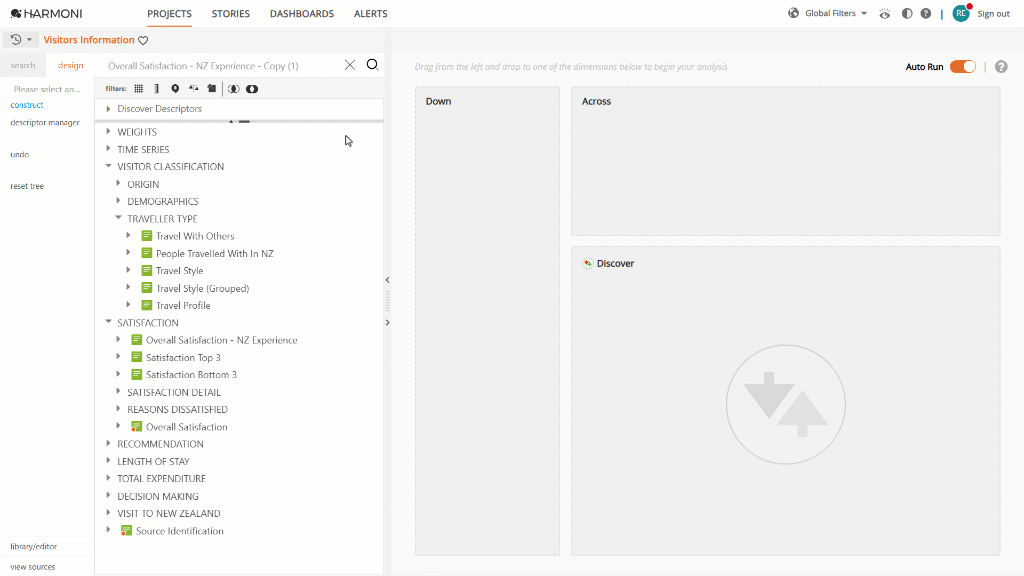The image size is (1024, 576).
Task: Click the folder filter icon in filters toolbar
Action: (x=211, y=89)
